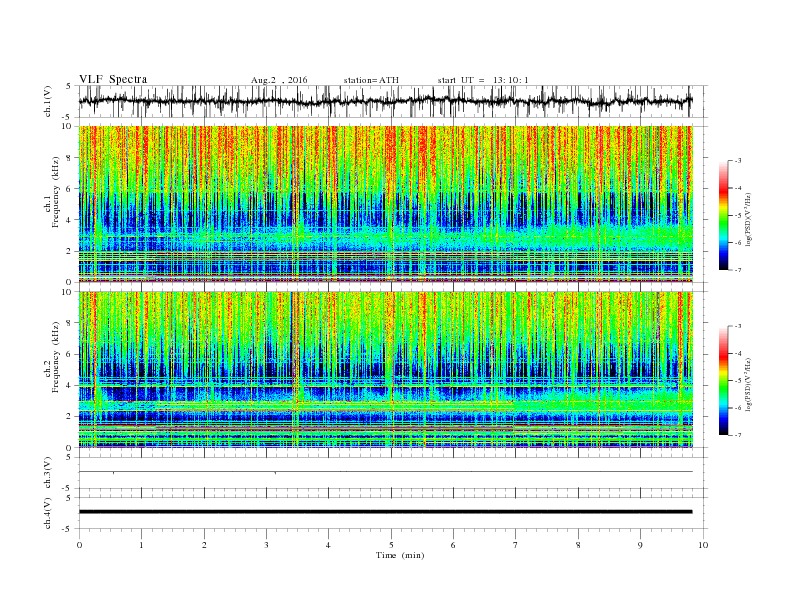Viewport: 792px width, 612px height.
Task: Click time axis tick label "8"
Action: click(578, 545)
